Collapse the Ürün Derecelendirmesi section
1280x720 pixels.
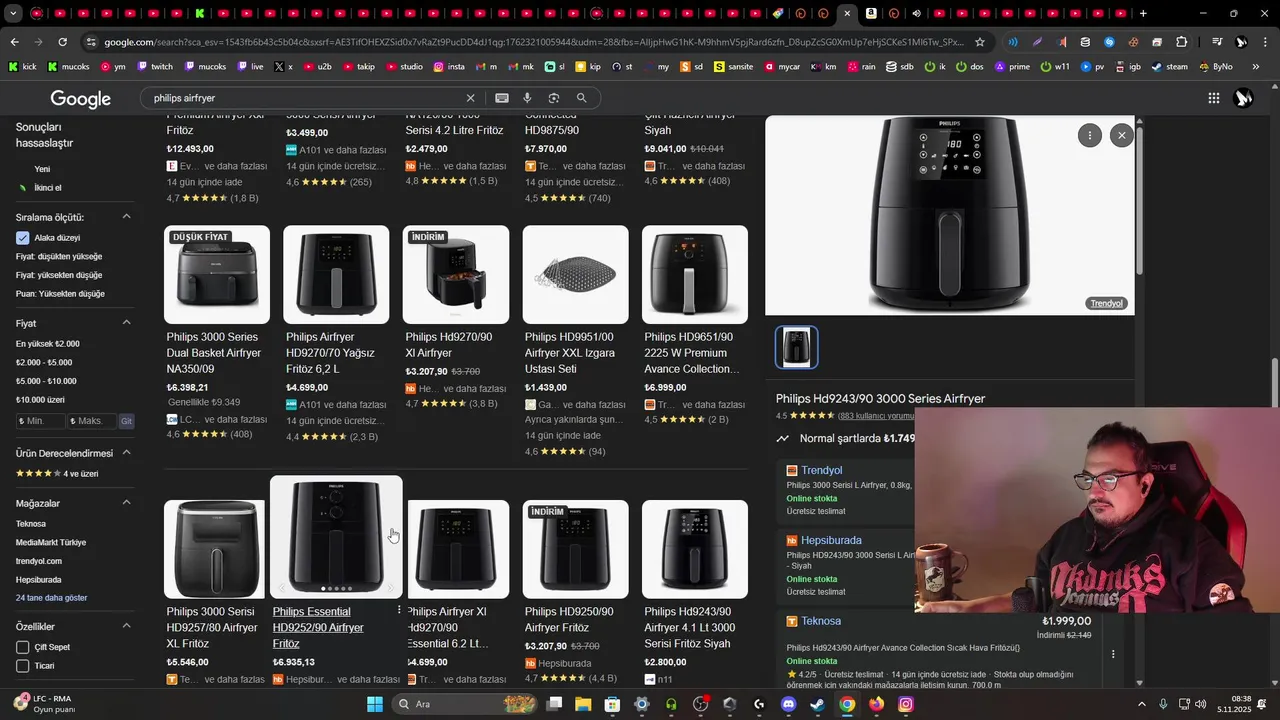[x=127, y=453]
